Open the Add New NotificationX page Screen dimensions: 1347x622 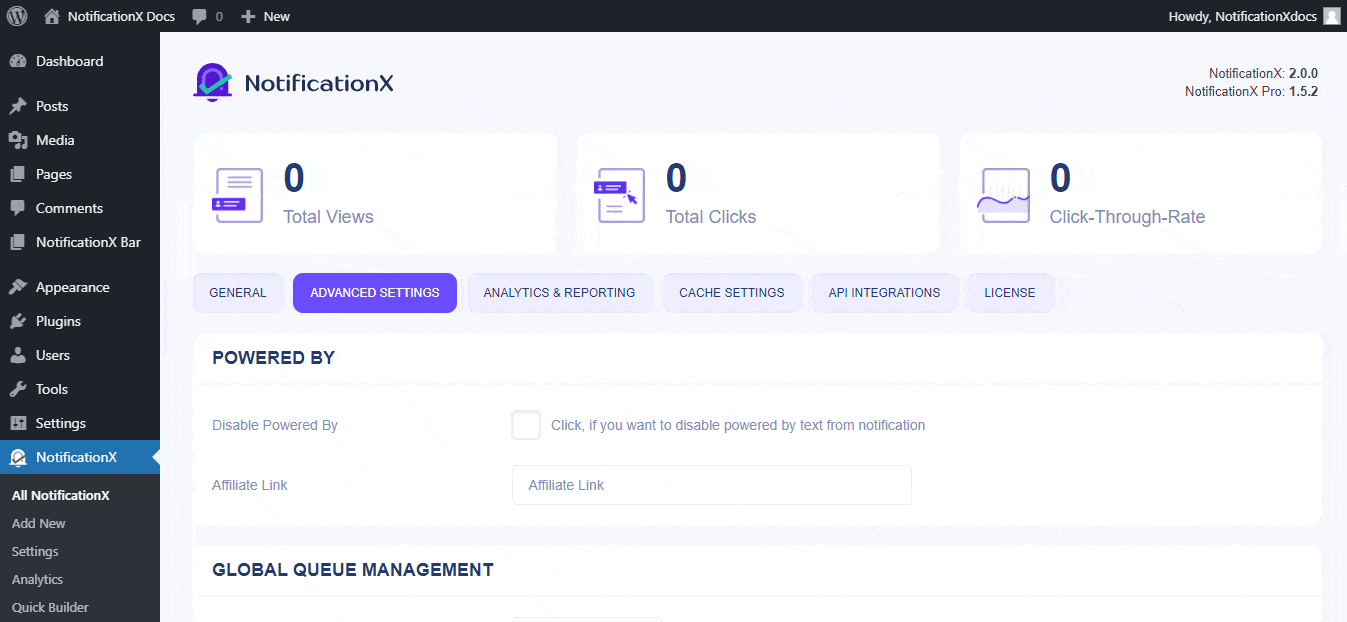click(38, 523)
